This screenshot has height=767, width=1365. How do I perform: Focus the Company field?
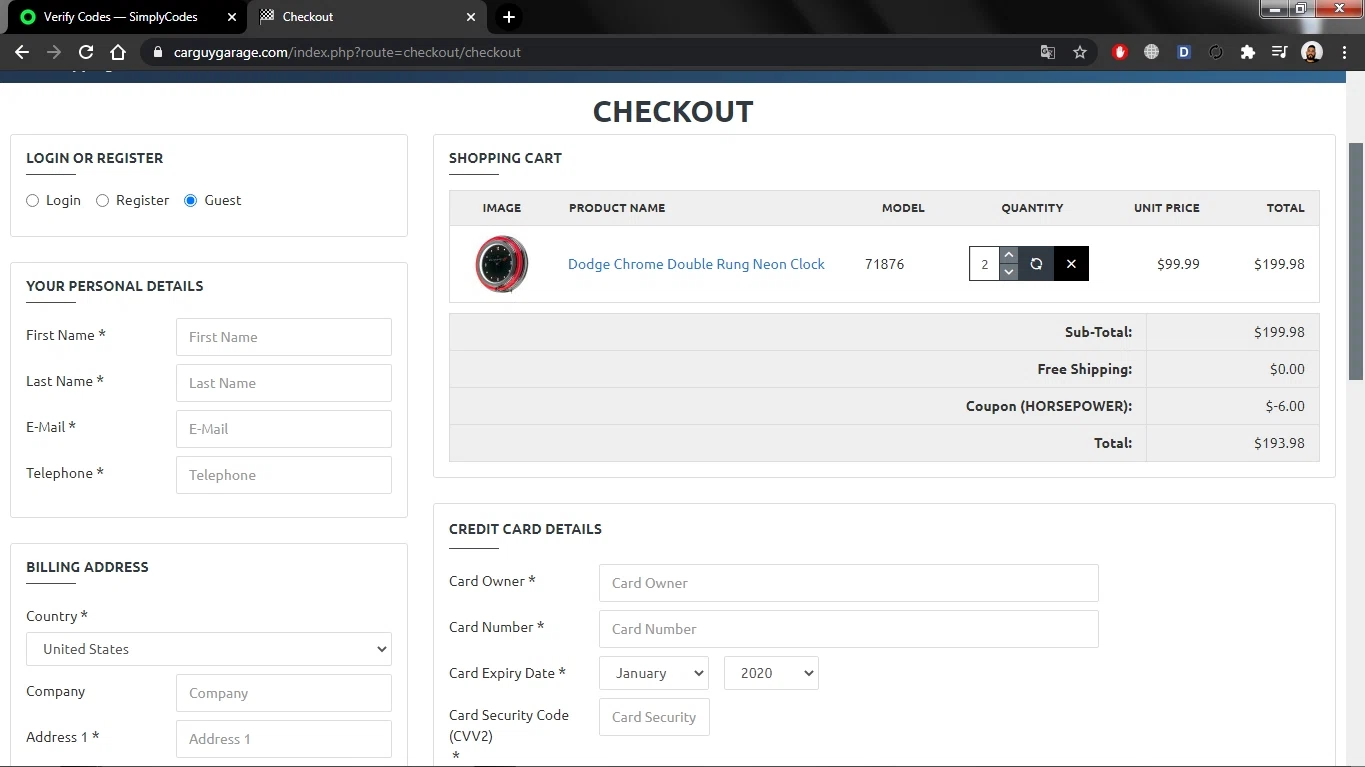pos(284,693)
